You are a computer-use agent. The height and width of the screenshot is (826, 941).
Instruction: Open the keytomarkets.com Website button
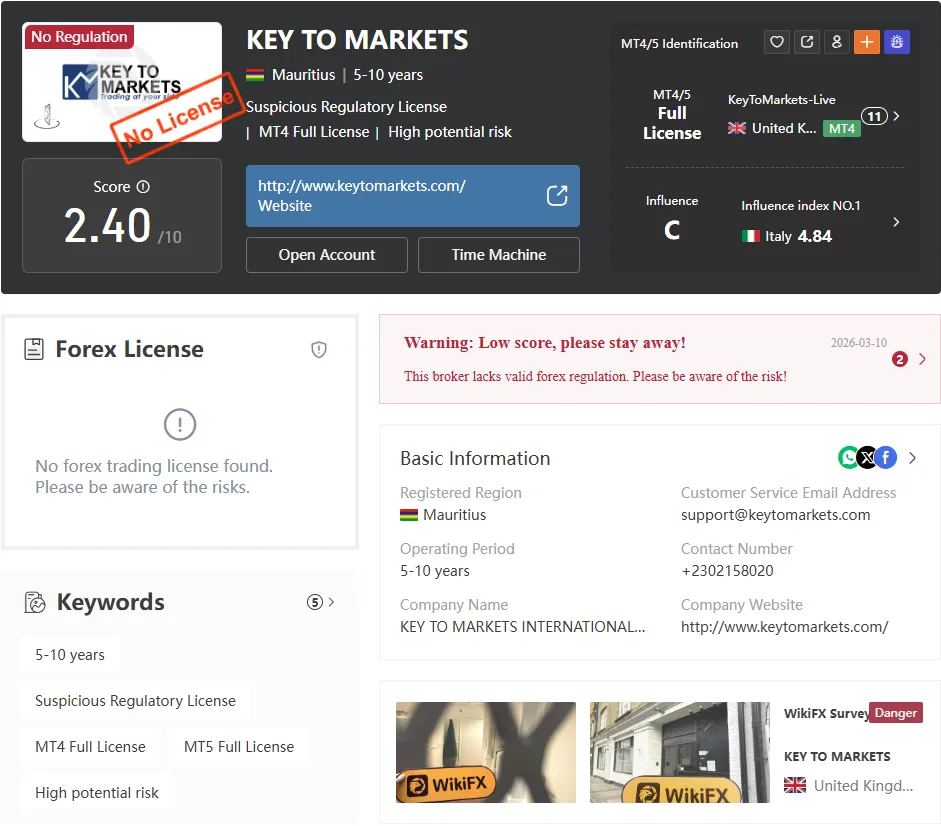(x=412, y=196)
